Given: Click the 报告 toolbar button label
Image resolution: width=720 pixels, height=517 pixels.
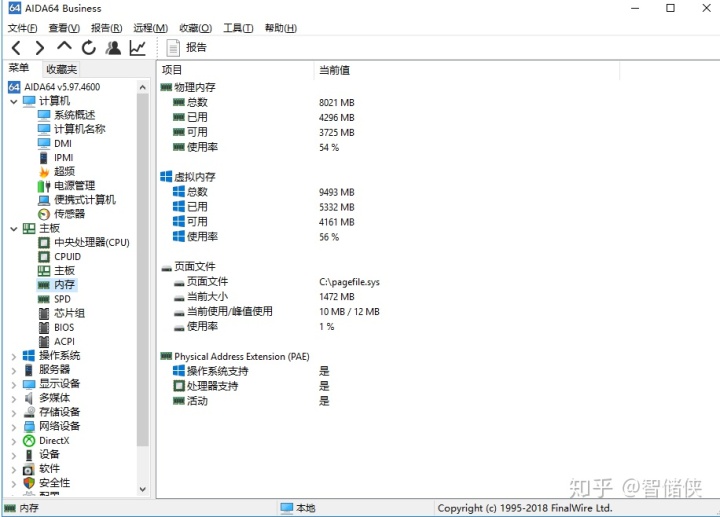Looking at the screenshot, I should tap(196, 47).
